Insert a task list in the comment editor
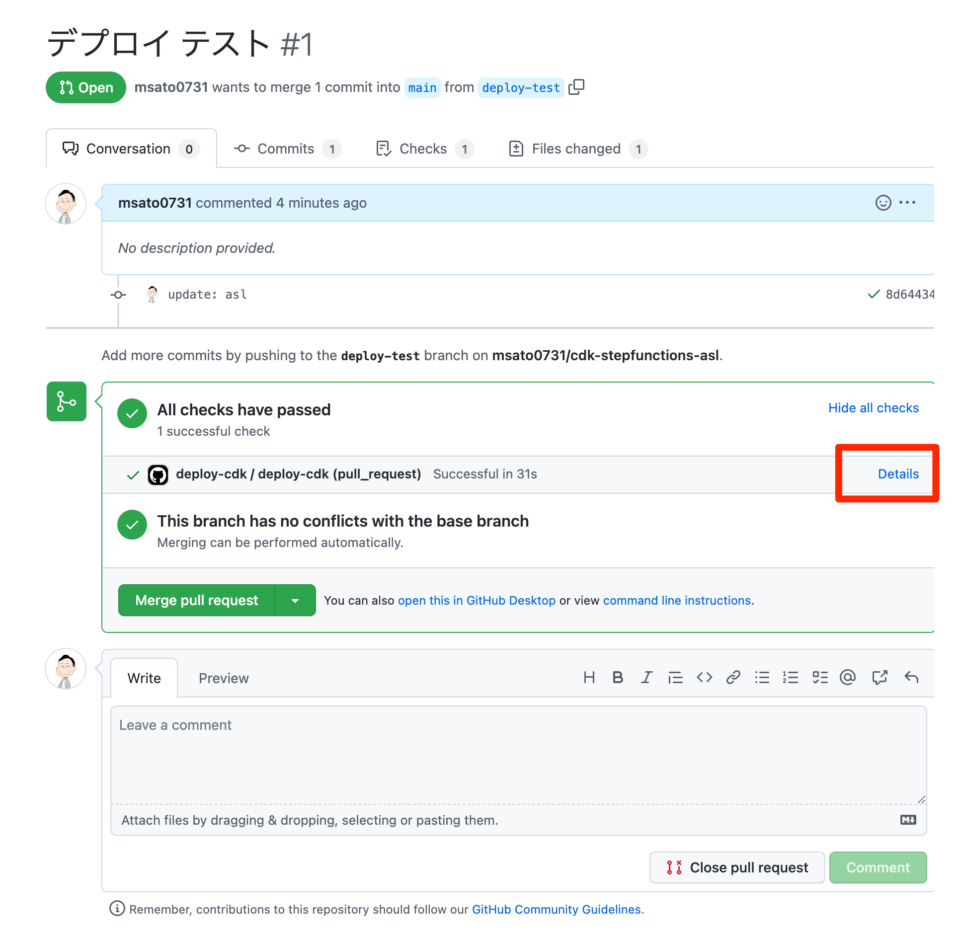Image resolution: width=960 pixels, height=935 pixels. pyautogui.click(x=819, y=677)
